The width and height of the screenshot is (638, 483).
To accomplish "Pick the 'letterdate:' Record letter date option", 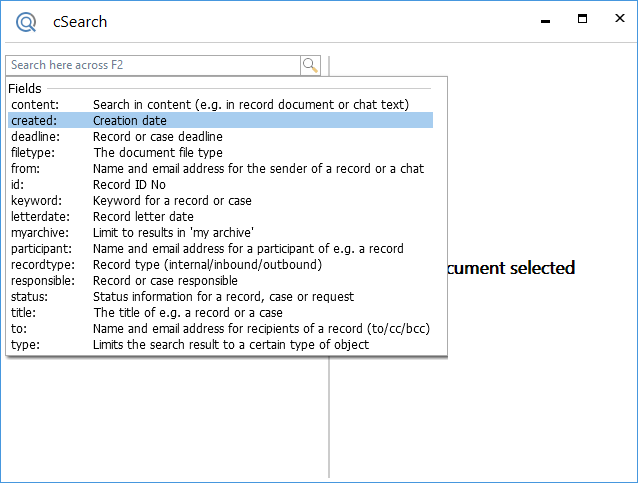I will click(x=220, y=216).
